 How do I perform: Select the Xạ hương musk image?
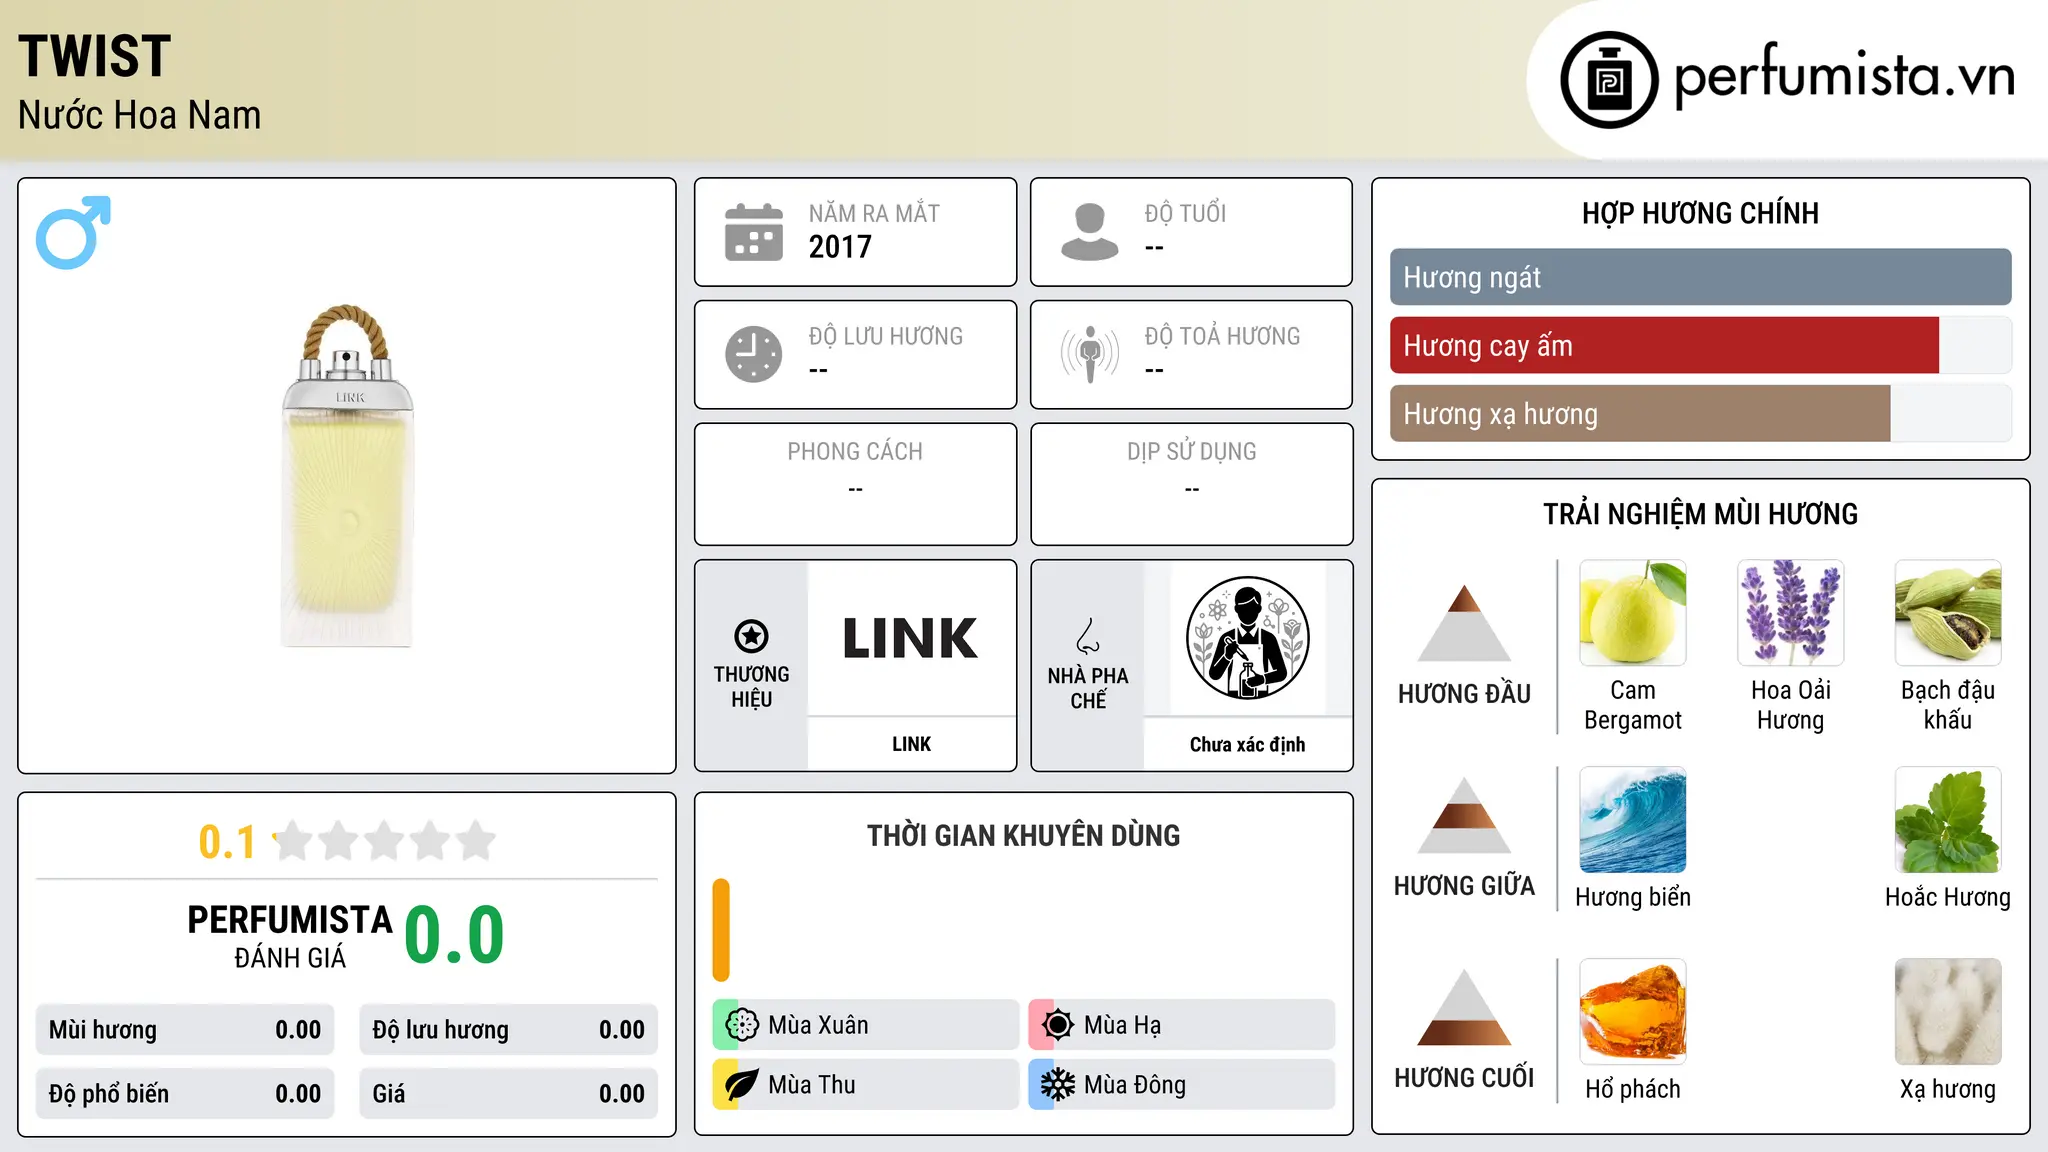[x=1948, y=1012]
